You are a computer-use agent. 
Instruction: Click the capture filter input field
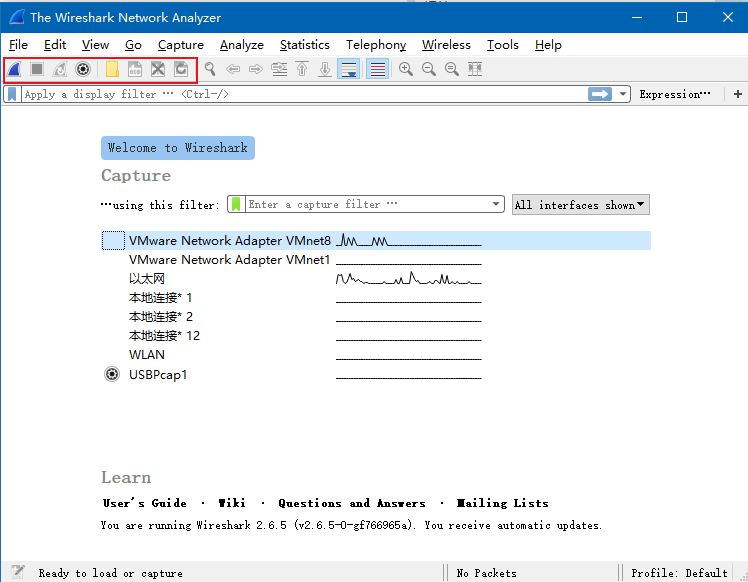[x=367, y=204]
